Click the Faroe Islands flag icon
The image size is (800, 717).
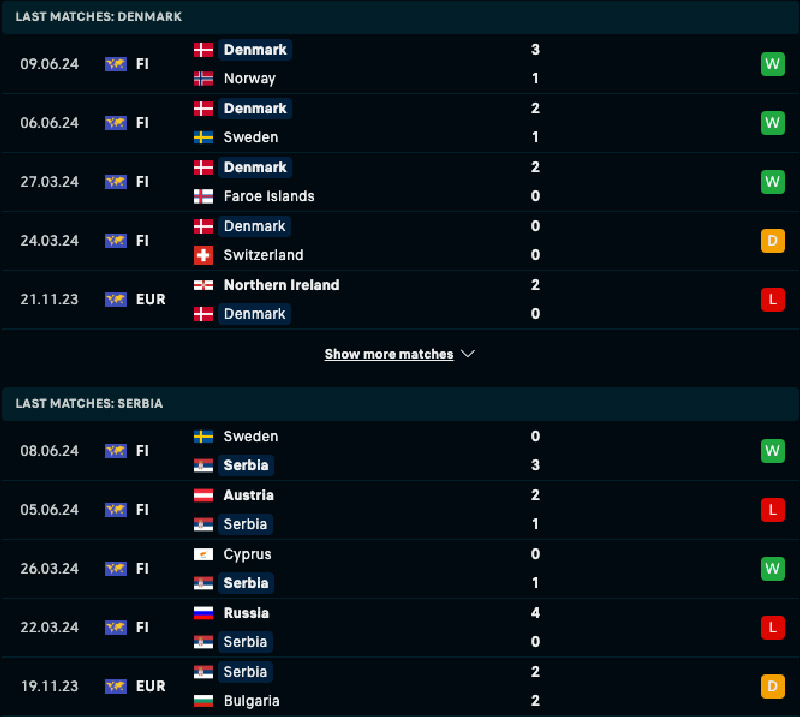[203, 196]
